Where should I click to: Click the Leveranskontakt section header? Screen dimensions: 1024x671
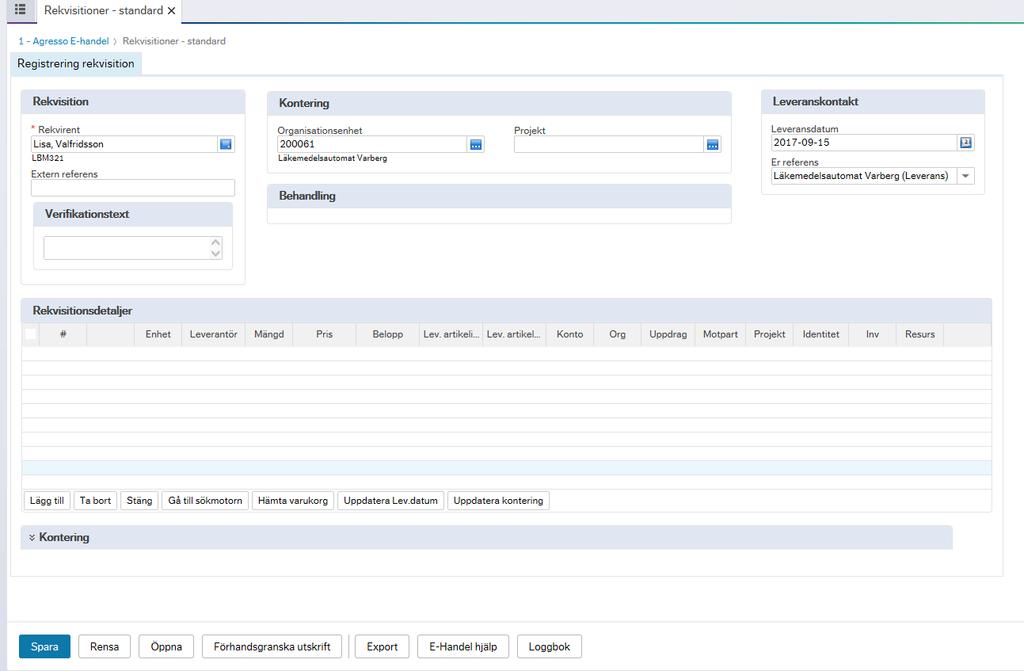tap(872, 101)
